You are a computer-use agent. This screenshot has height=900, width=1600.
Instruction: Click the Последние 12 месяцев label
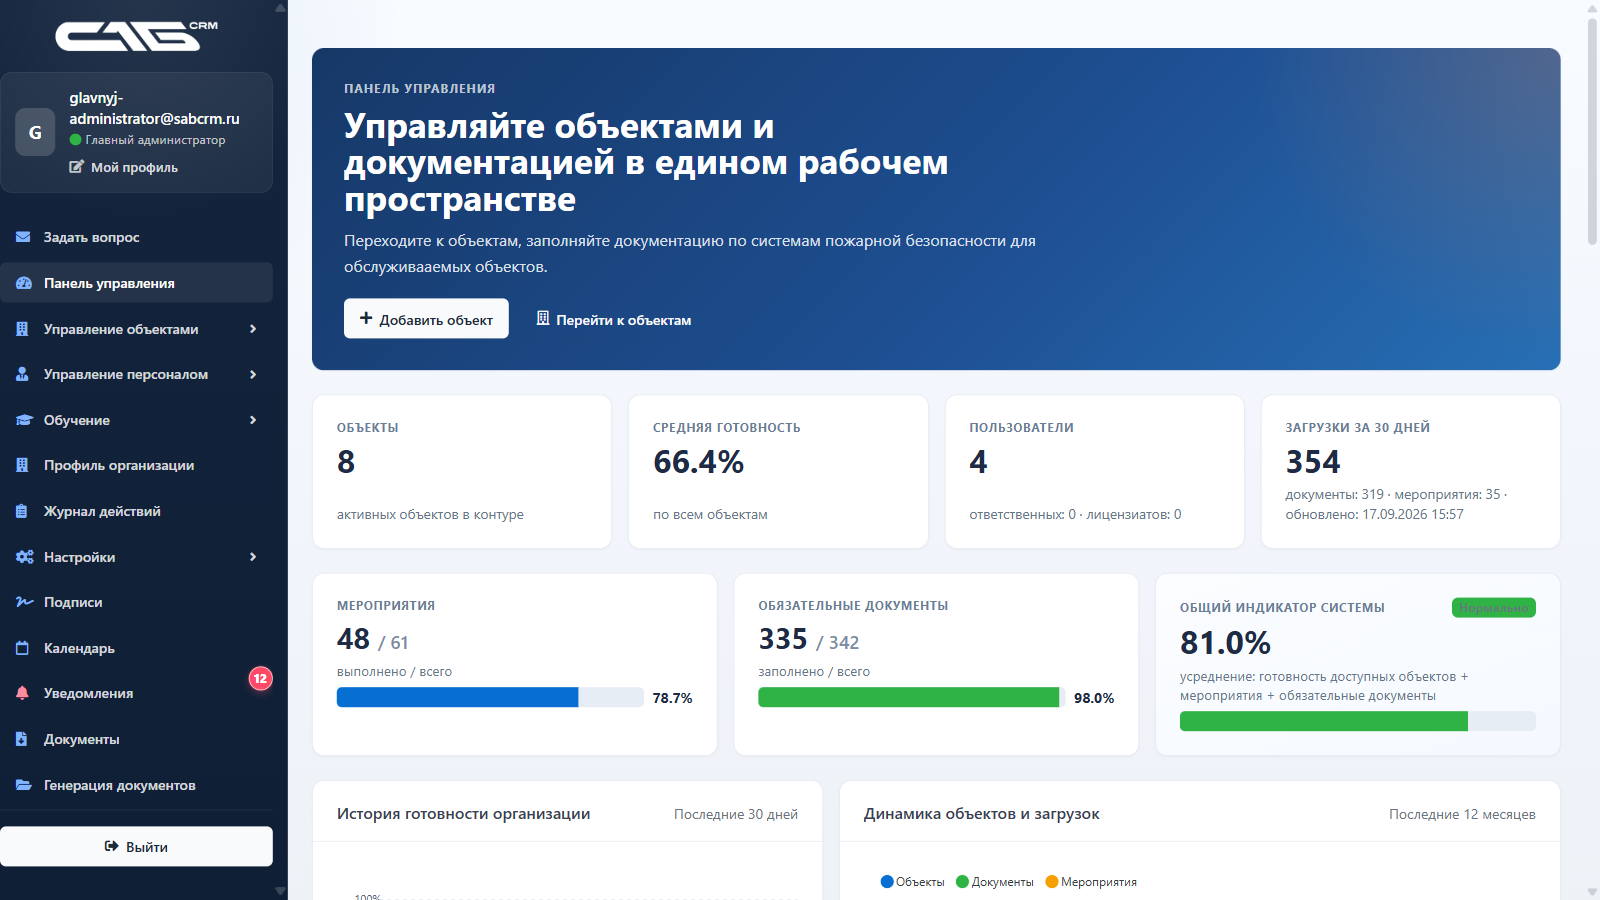point(1462,814)
